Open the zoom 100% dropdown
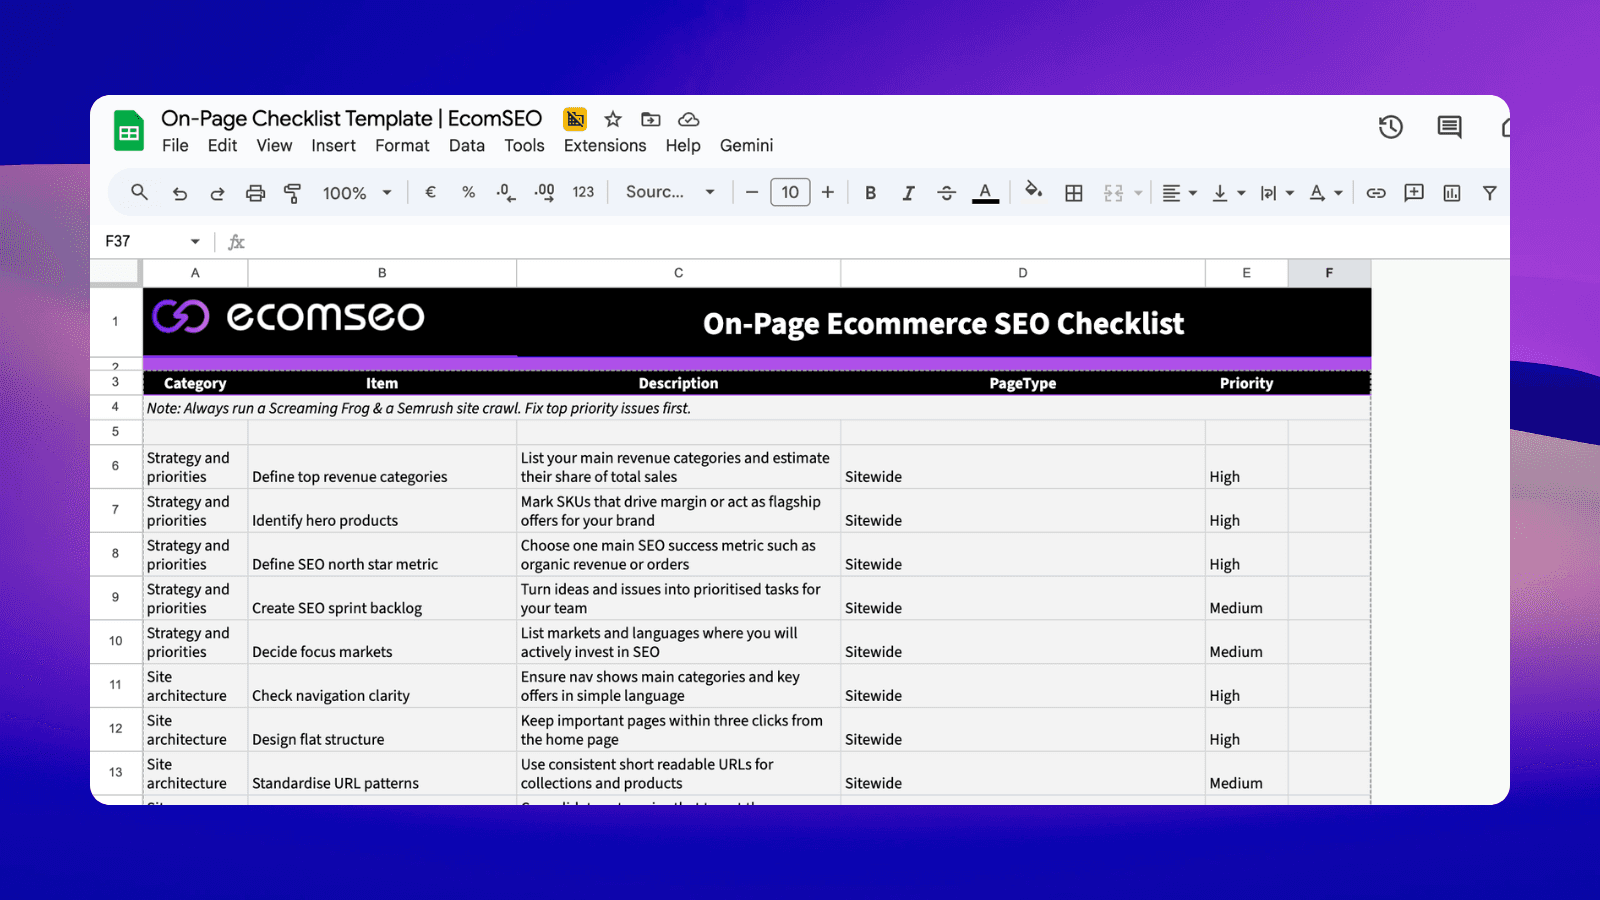 [x=357, y=193]
